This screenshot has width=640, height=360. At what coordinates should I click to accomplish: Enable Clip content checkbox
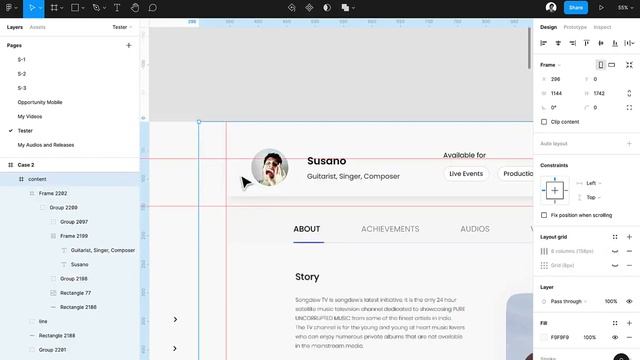coord(544,122)
